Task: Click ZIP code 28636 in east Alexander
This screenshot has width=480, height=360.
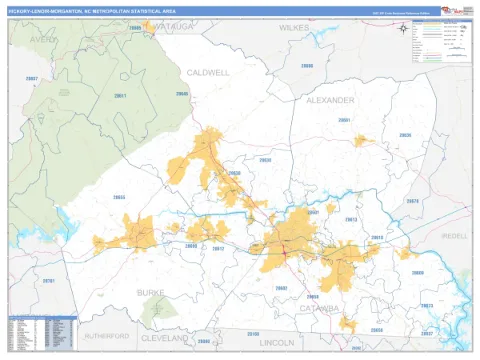Action: (405, 135)
